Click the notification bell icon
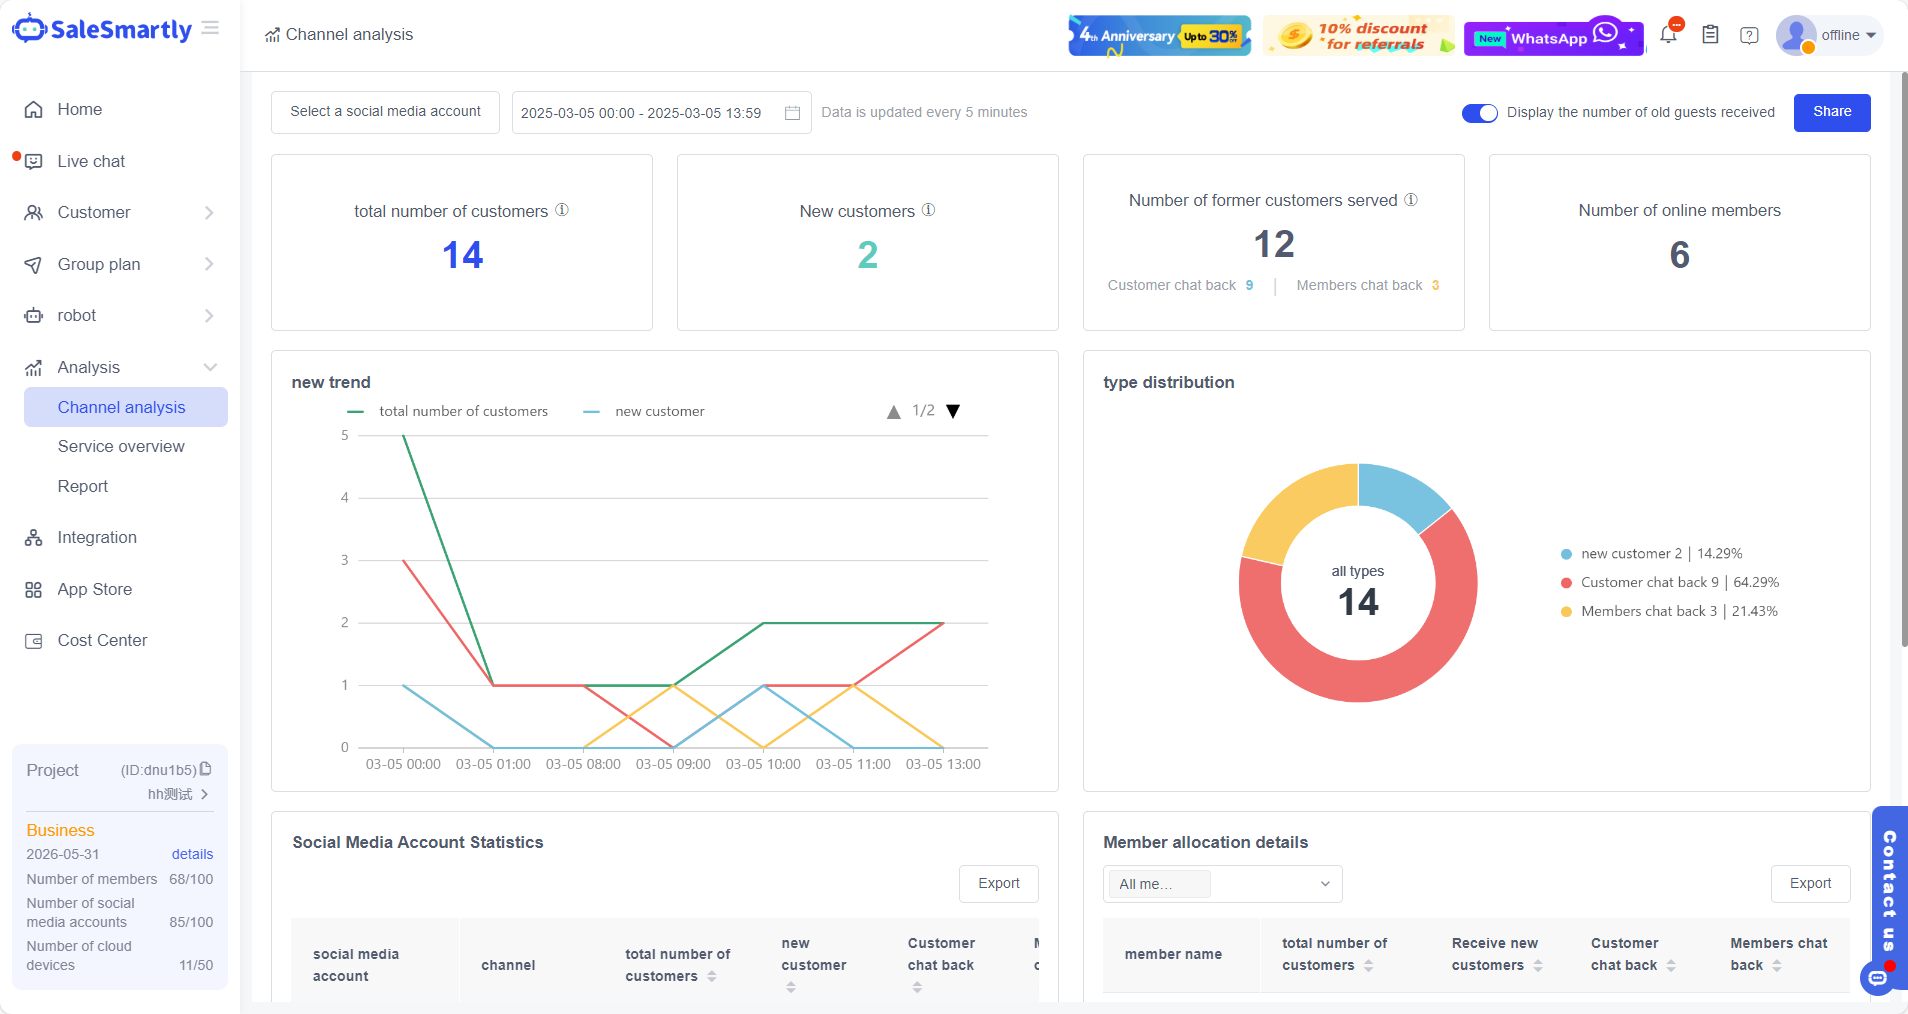 click(1668, 35)
